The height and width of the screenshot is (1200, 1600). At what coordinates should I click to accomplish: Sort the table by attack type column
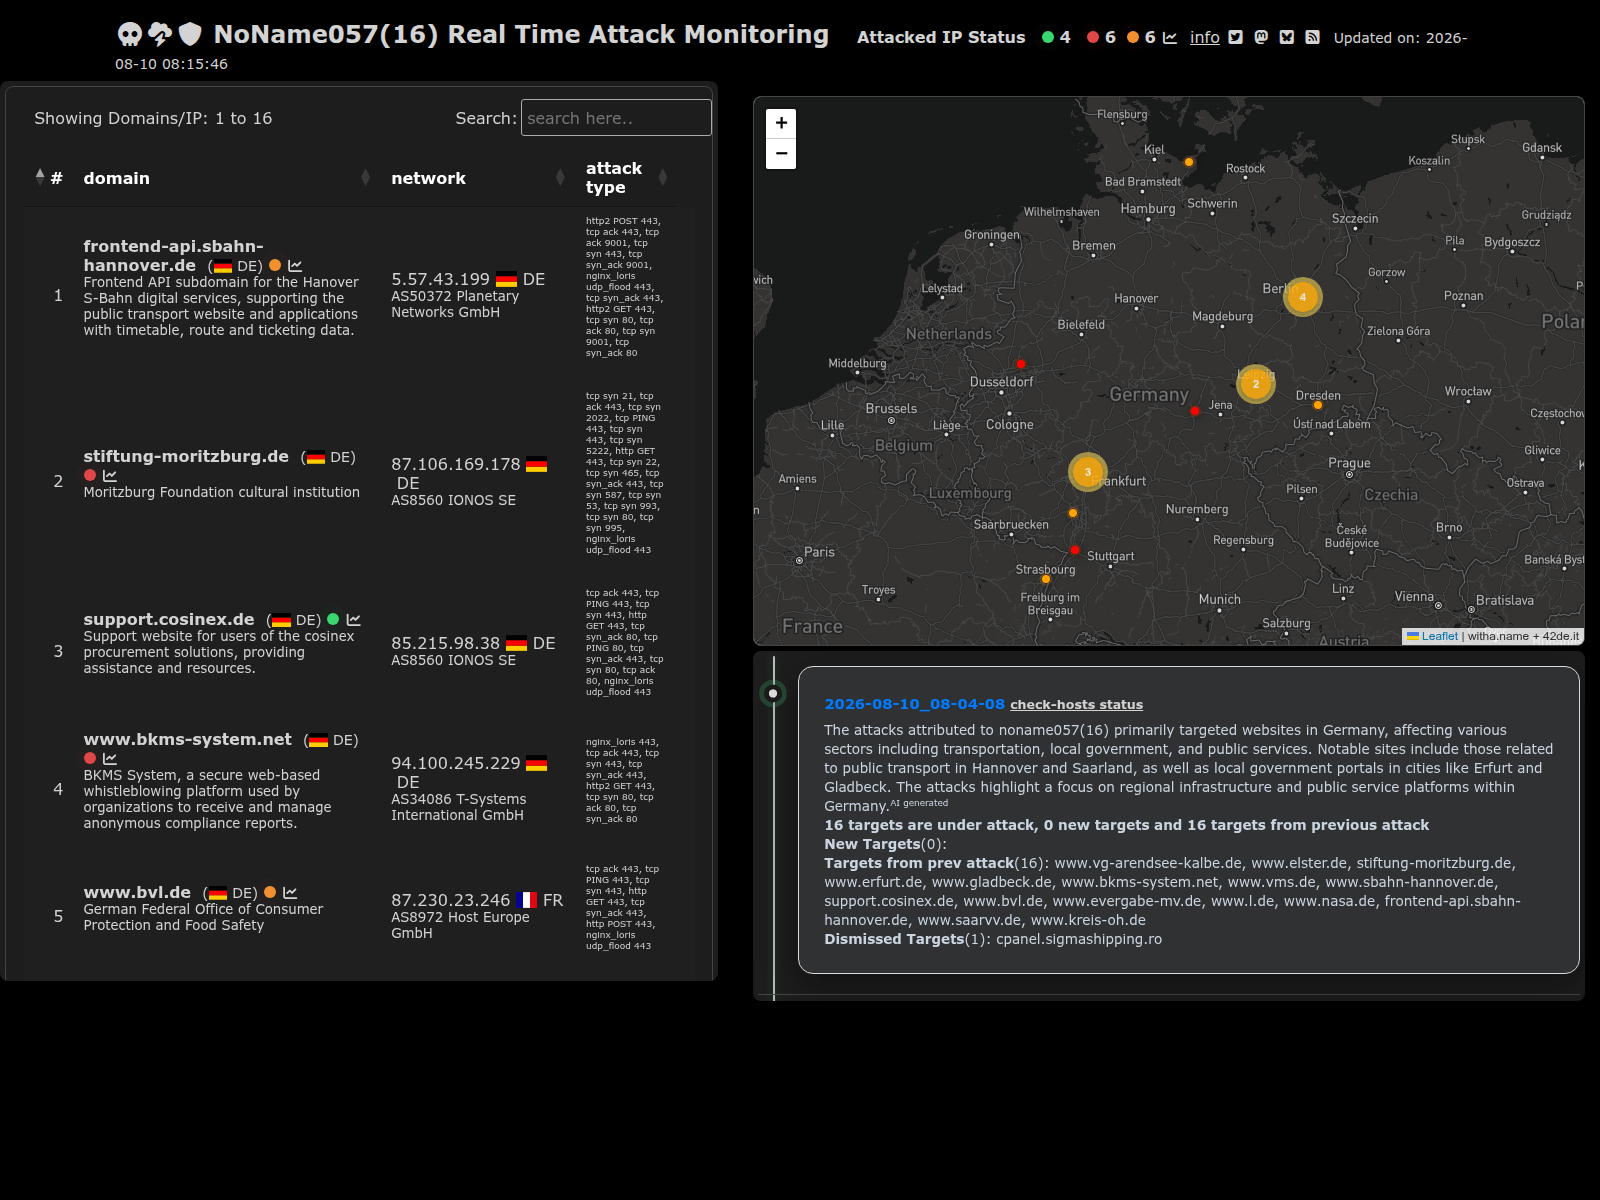click(627, 178)
